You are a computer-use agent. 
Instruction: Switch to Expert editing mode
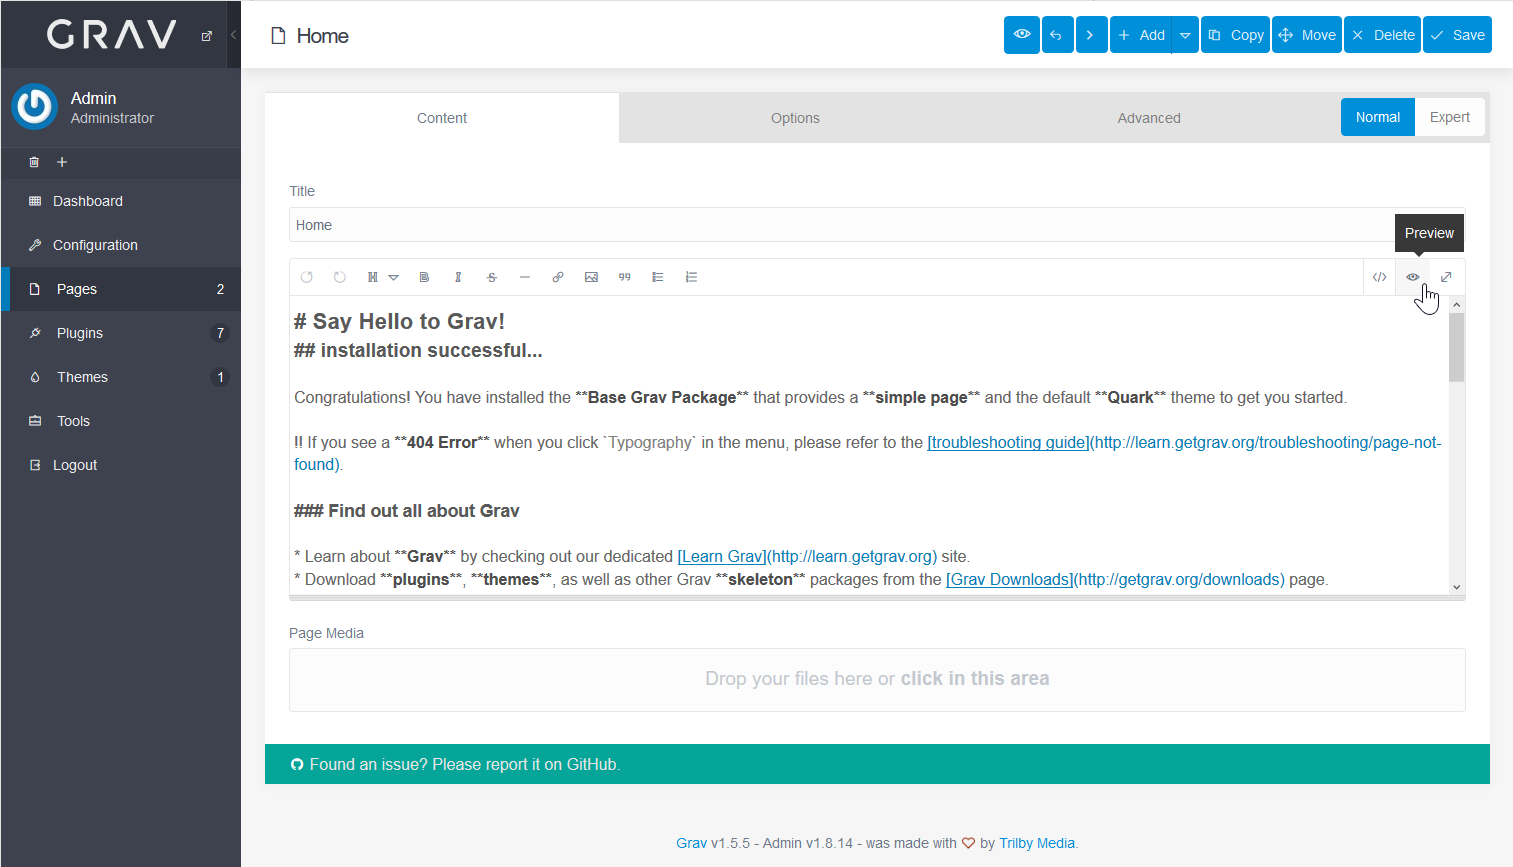click(1449, 117)
